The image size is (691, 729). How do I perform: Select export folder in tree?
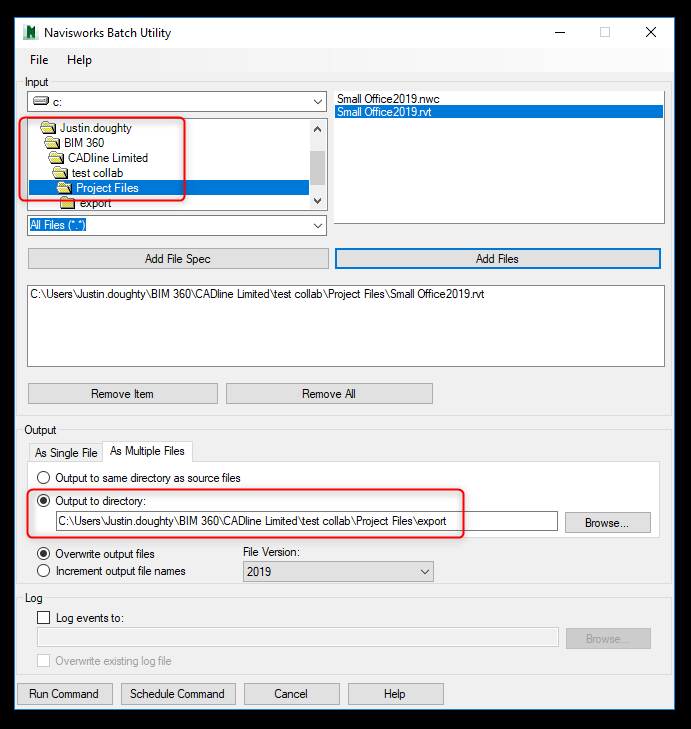pos(95,203)
